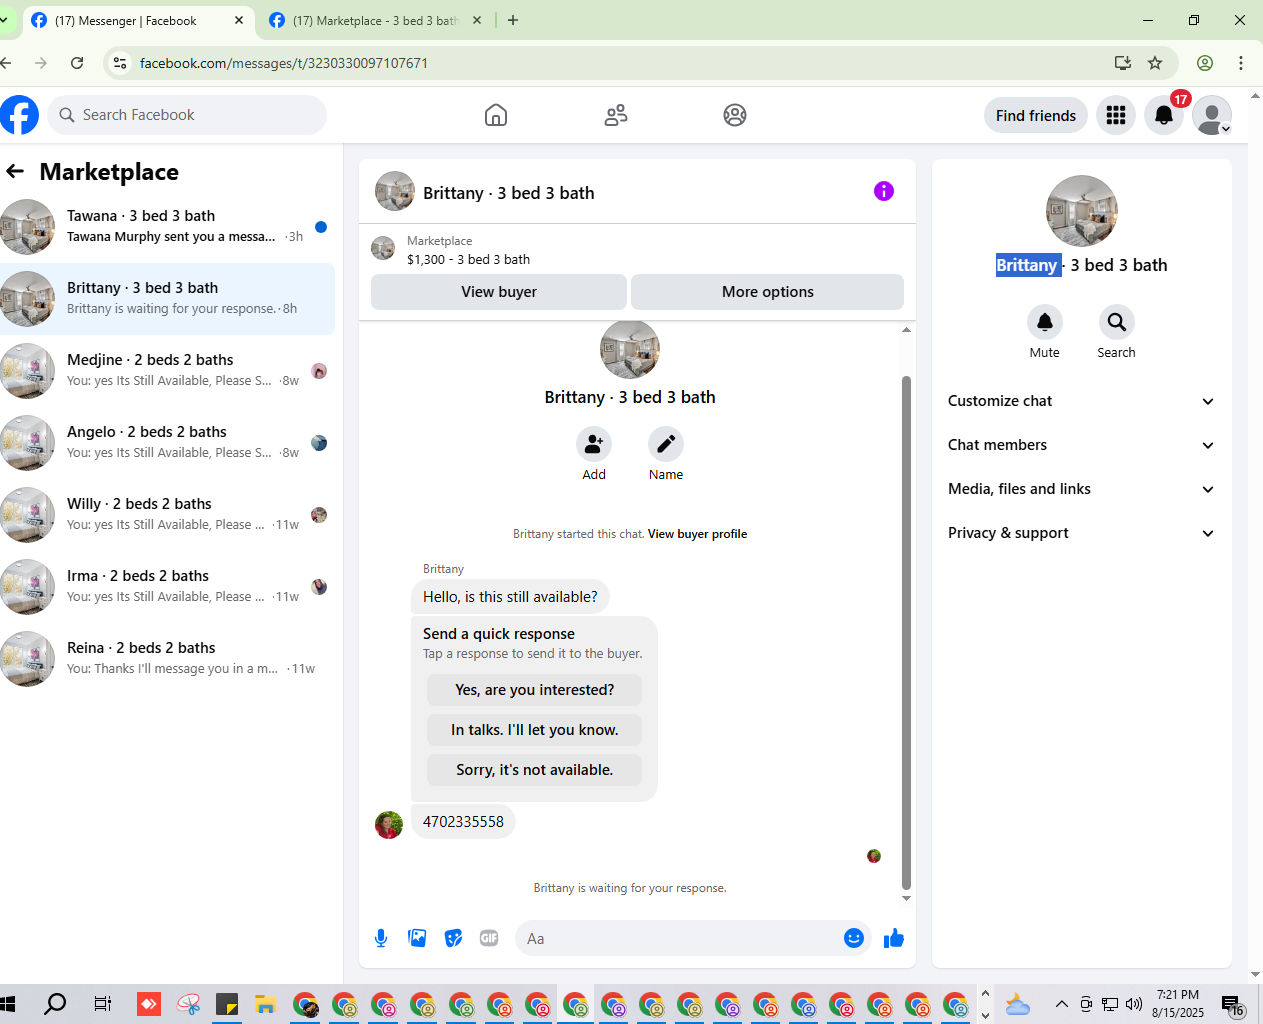This screenshot has height=1024, width=1263.
Task: Click the browser address bar URL
Action: pos(284,63)
